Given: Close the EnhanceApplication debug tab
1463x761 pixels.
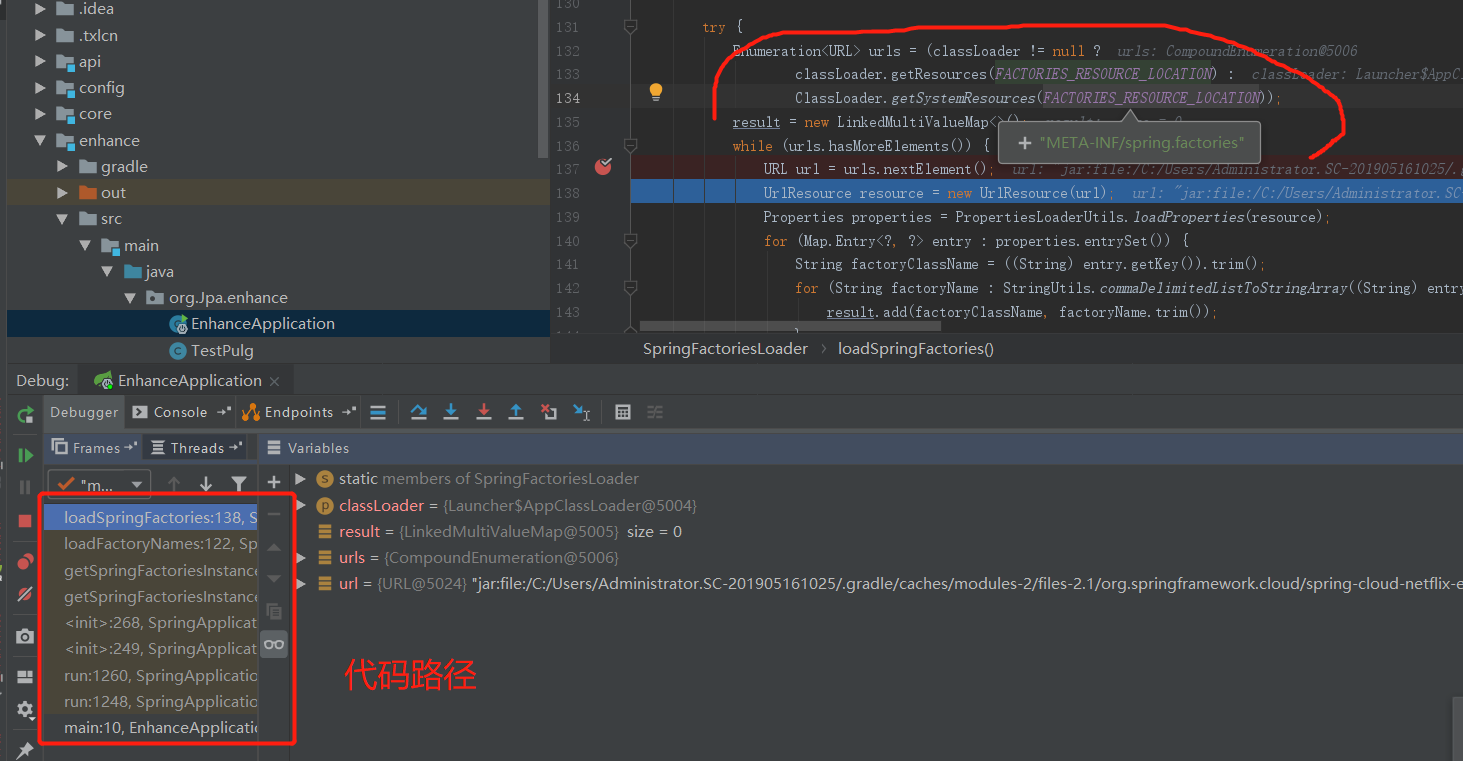Looking at the screenshot, I should coord(275,382).
